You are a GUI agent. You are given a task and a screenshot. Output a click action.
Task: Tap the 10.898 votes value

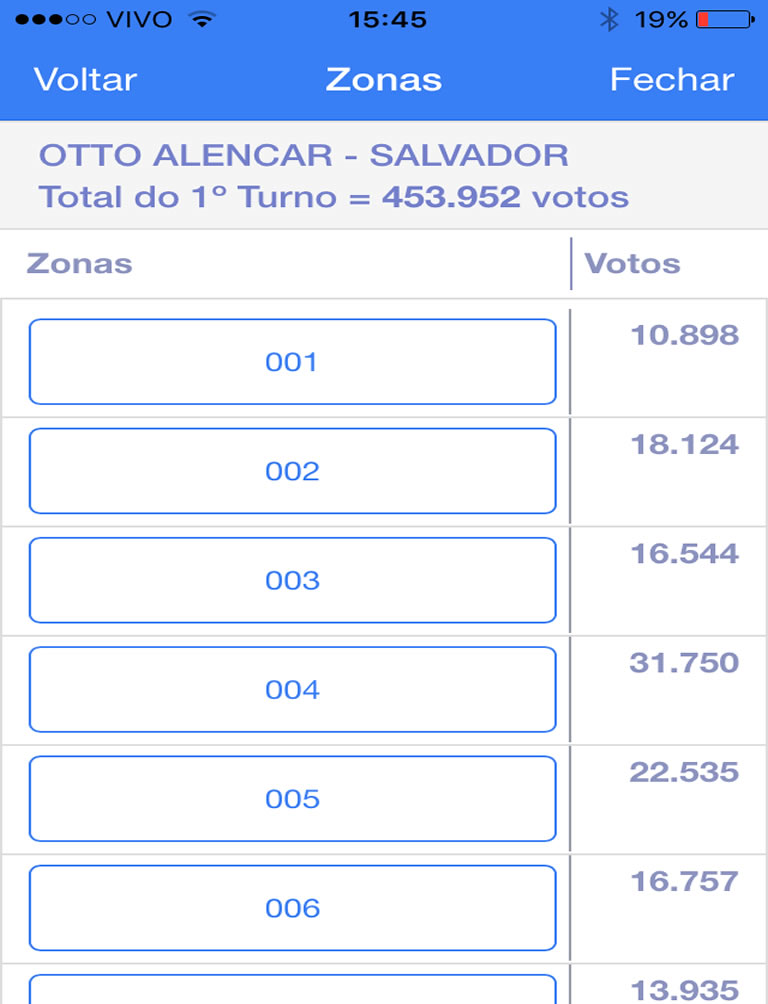point(684,335)
